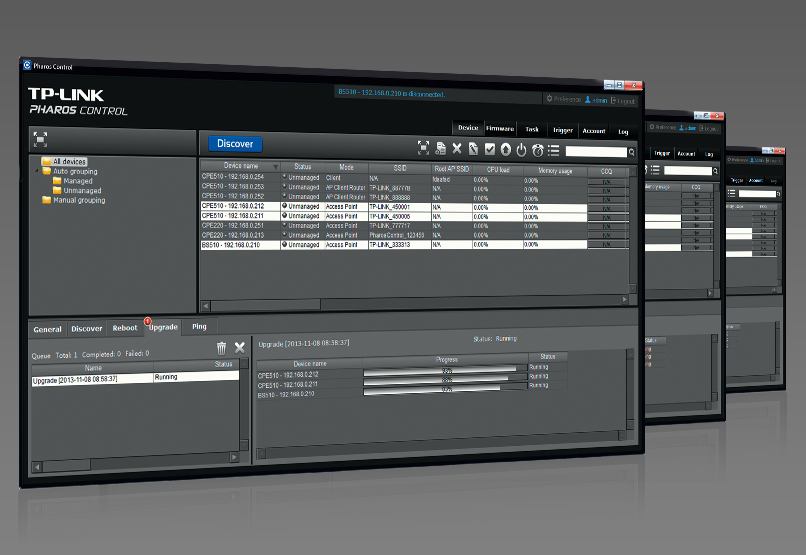Click the Logout link

pyautogui.click(x=623, y=101)
